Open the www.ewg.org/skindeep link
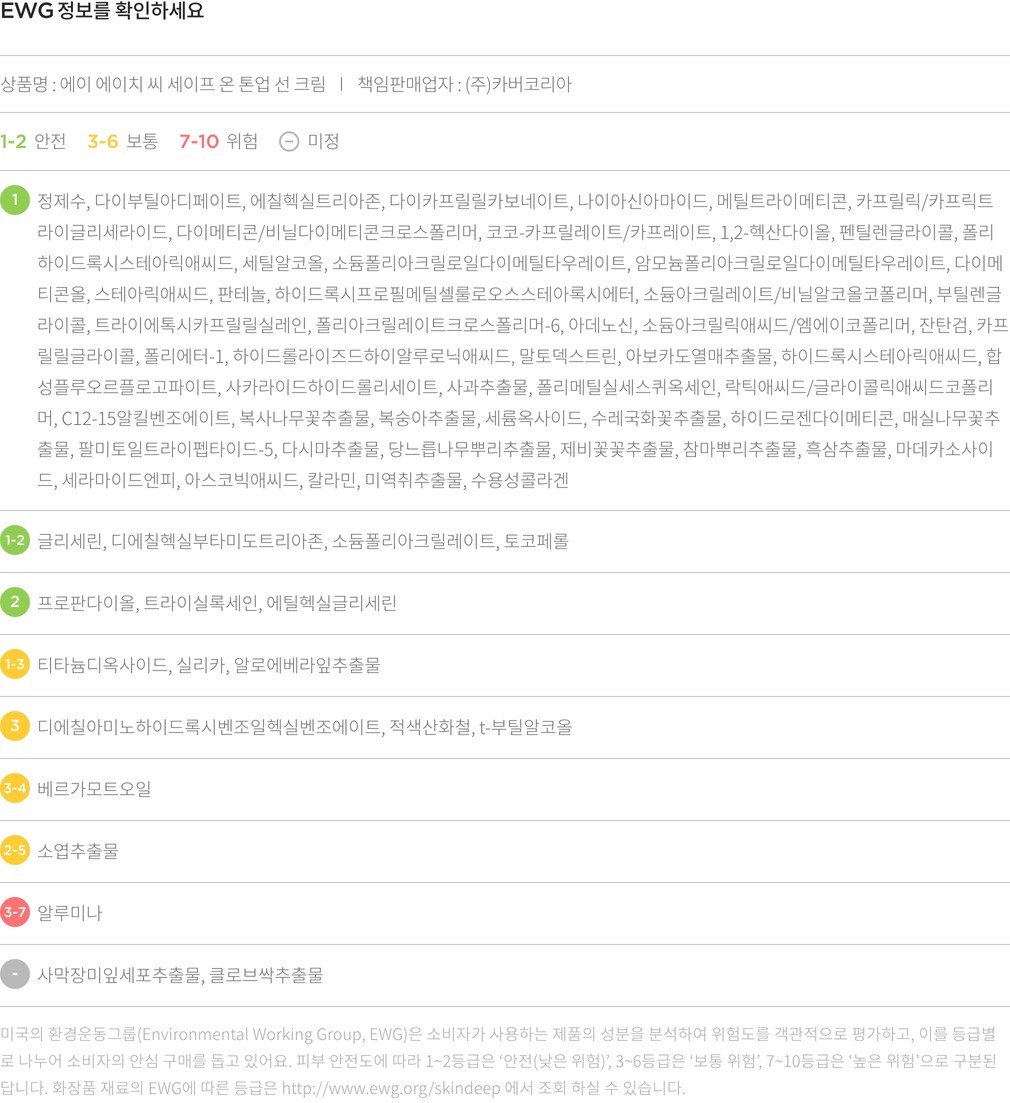Image resolution: width=1010 pixels, height=1103 pixels. coord(372,1088)
